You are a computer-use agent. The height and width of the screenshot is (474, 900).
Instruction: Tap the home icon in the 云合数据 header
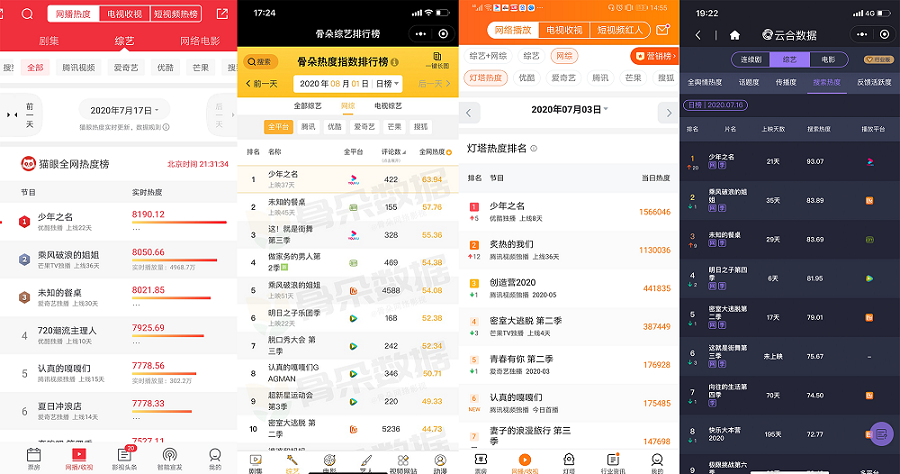[735, 36]
